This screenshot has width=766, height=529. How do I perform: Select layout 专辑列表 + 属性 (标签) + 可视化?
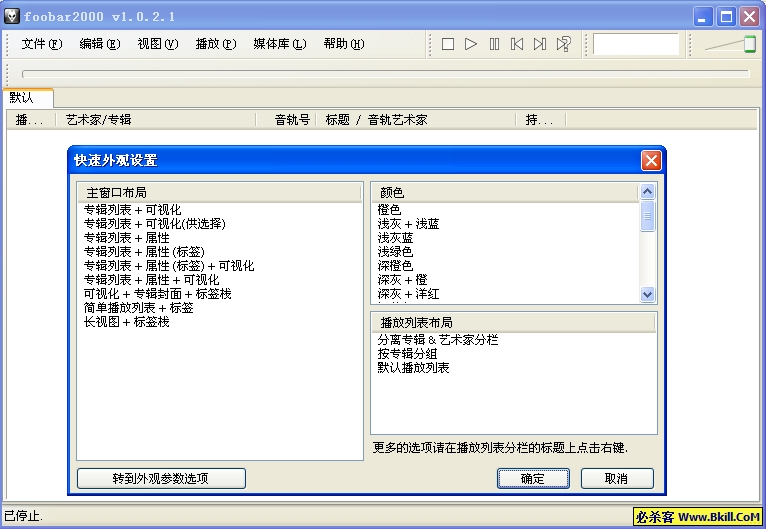169,266
